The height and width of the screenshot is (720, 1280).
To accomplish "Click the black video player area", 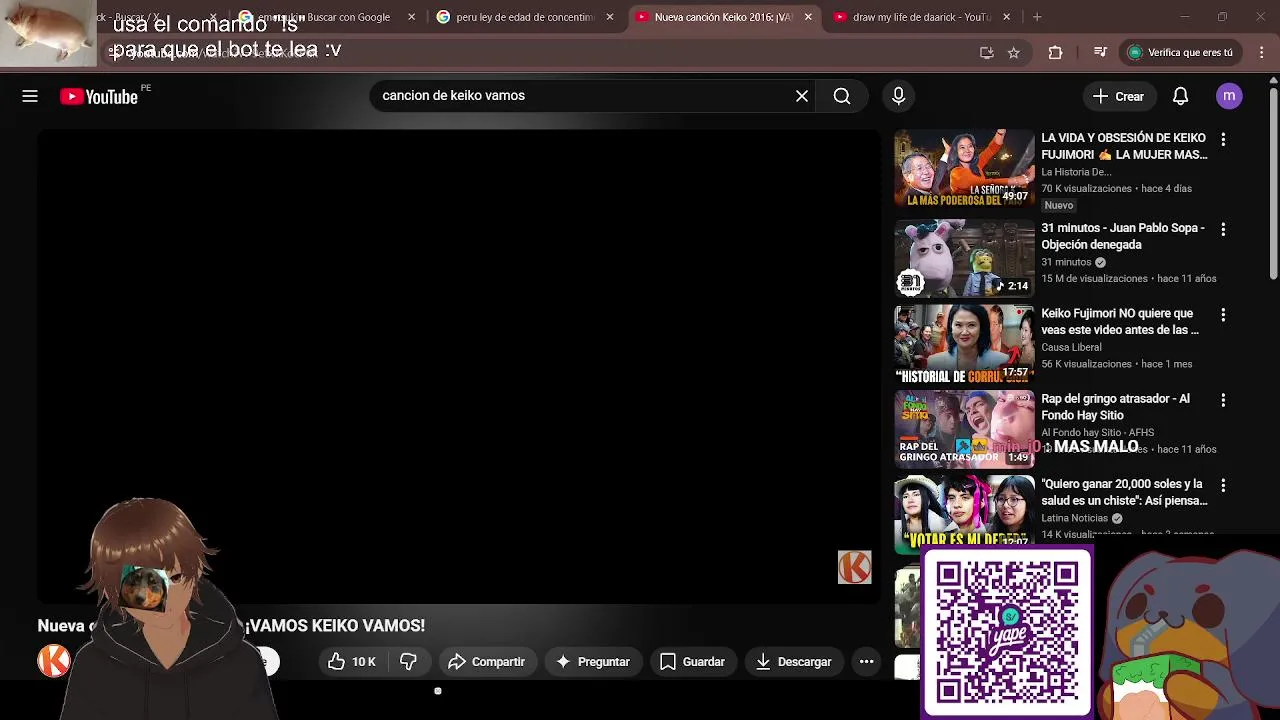I will click(459, 366).
